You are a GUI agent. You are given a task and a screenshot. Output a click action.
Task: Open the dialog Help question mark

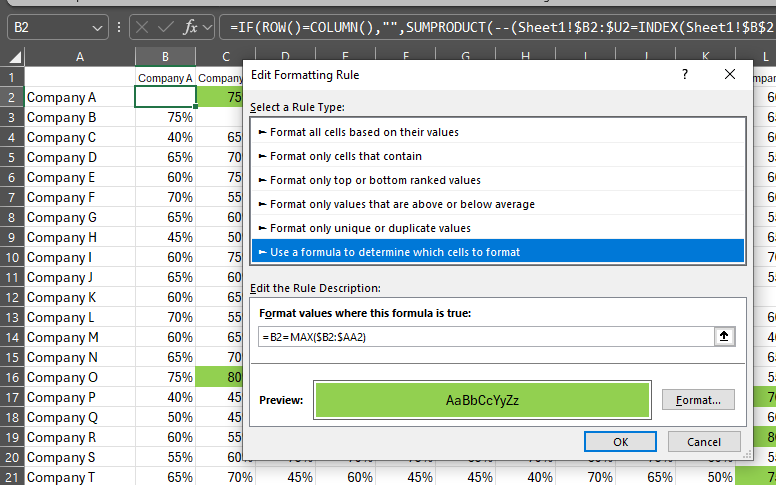pos(685,74)
